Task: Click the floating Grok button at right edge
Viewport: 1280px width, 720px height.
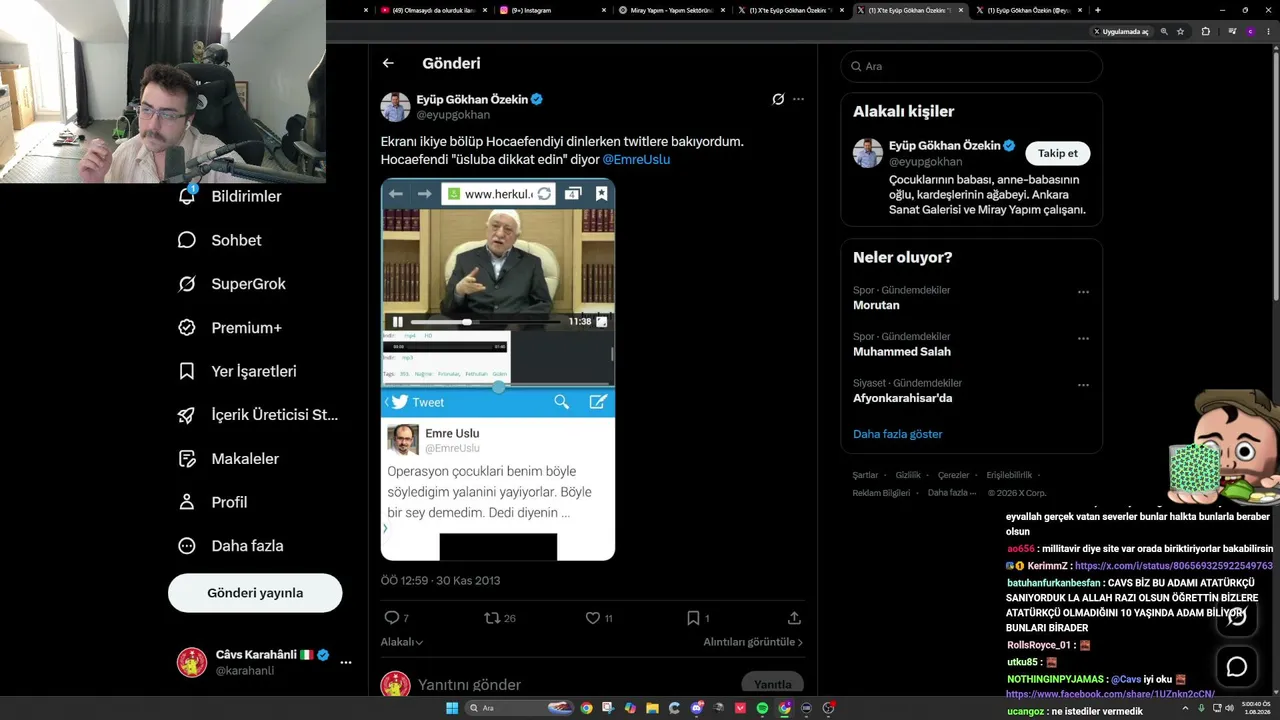Action: click(x=1237, y=616)
